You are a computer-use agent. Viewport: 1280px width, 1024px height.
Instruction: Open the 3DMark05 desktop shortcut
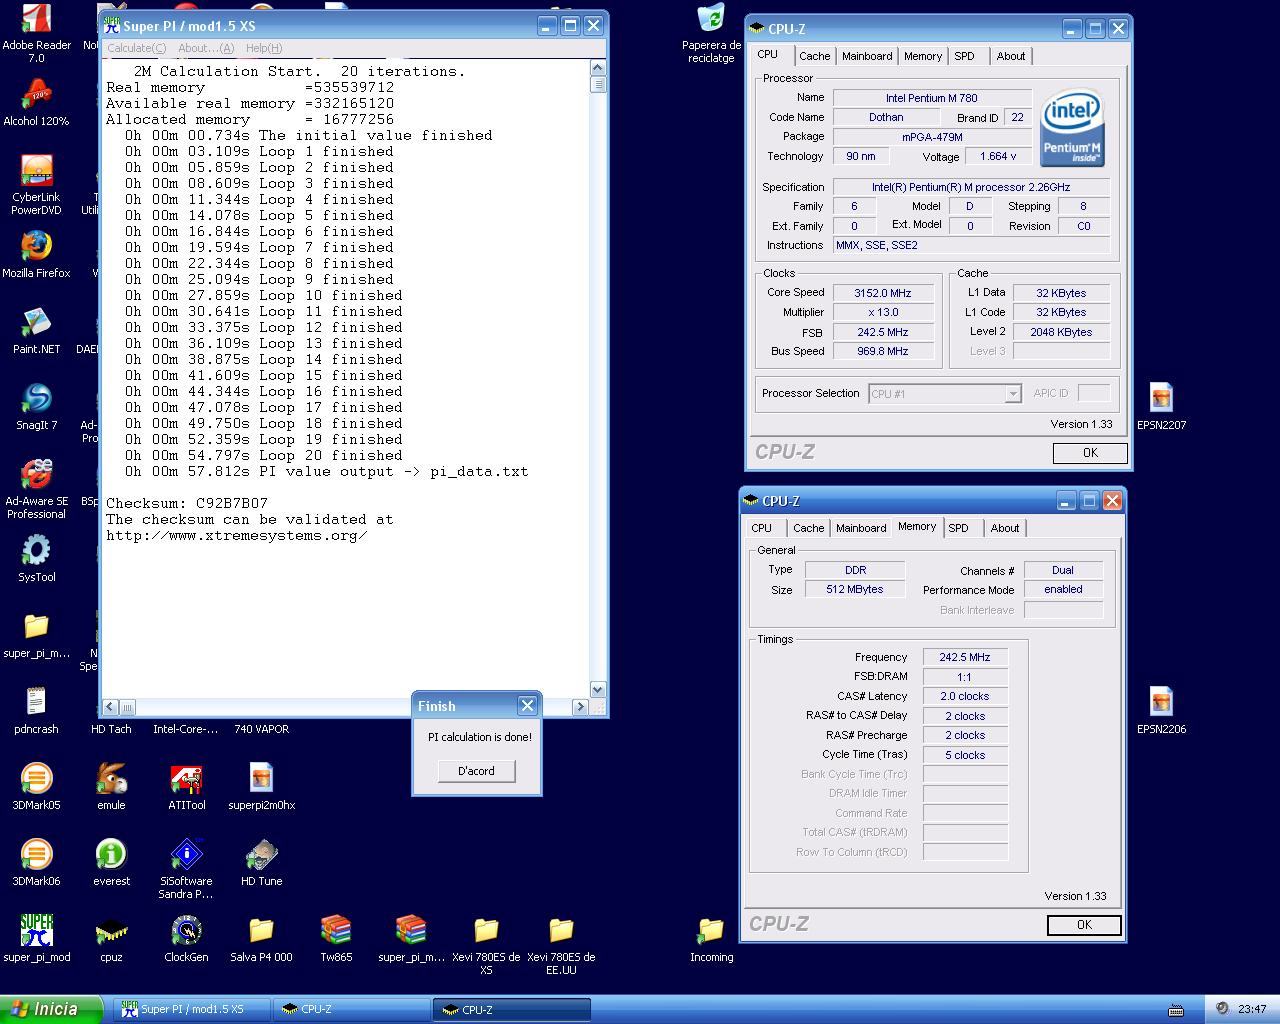(x=36, y=779)
